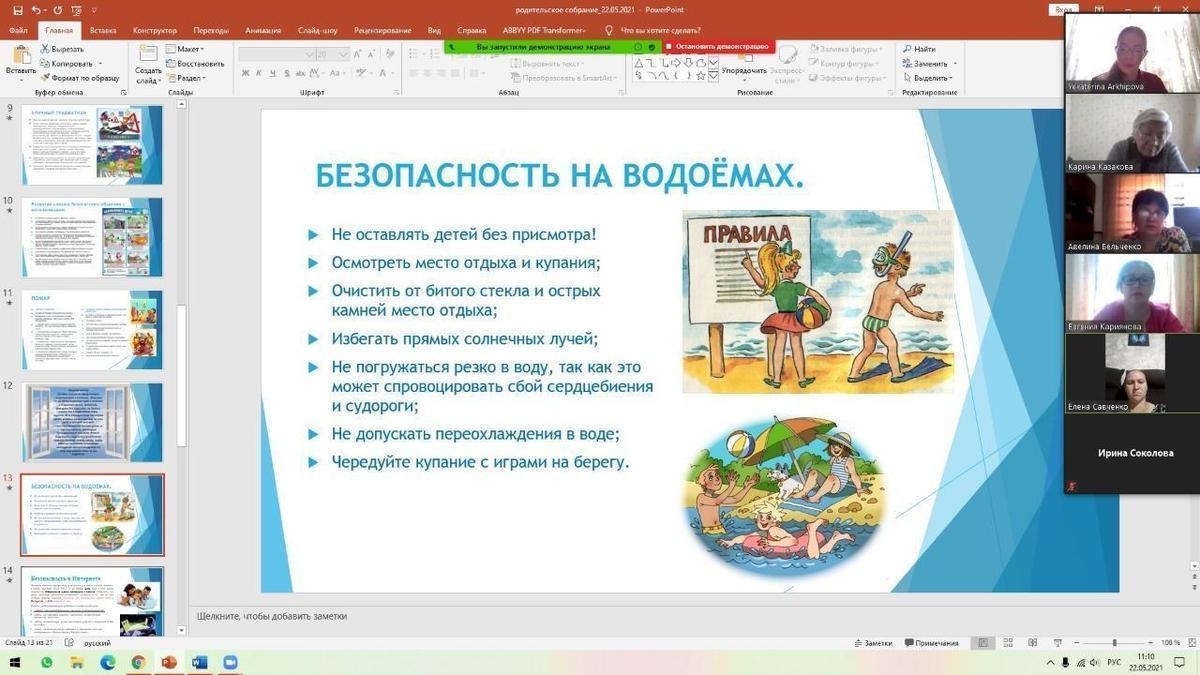1200x675 pixels.
Task: Switch to Normal view in status bar
Action: pyautogui.click(x=983, y=643)
